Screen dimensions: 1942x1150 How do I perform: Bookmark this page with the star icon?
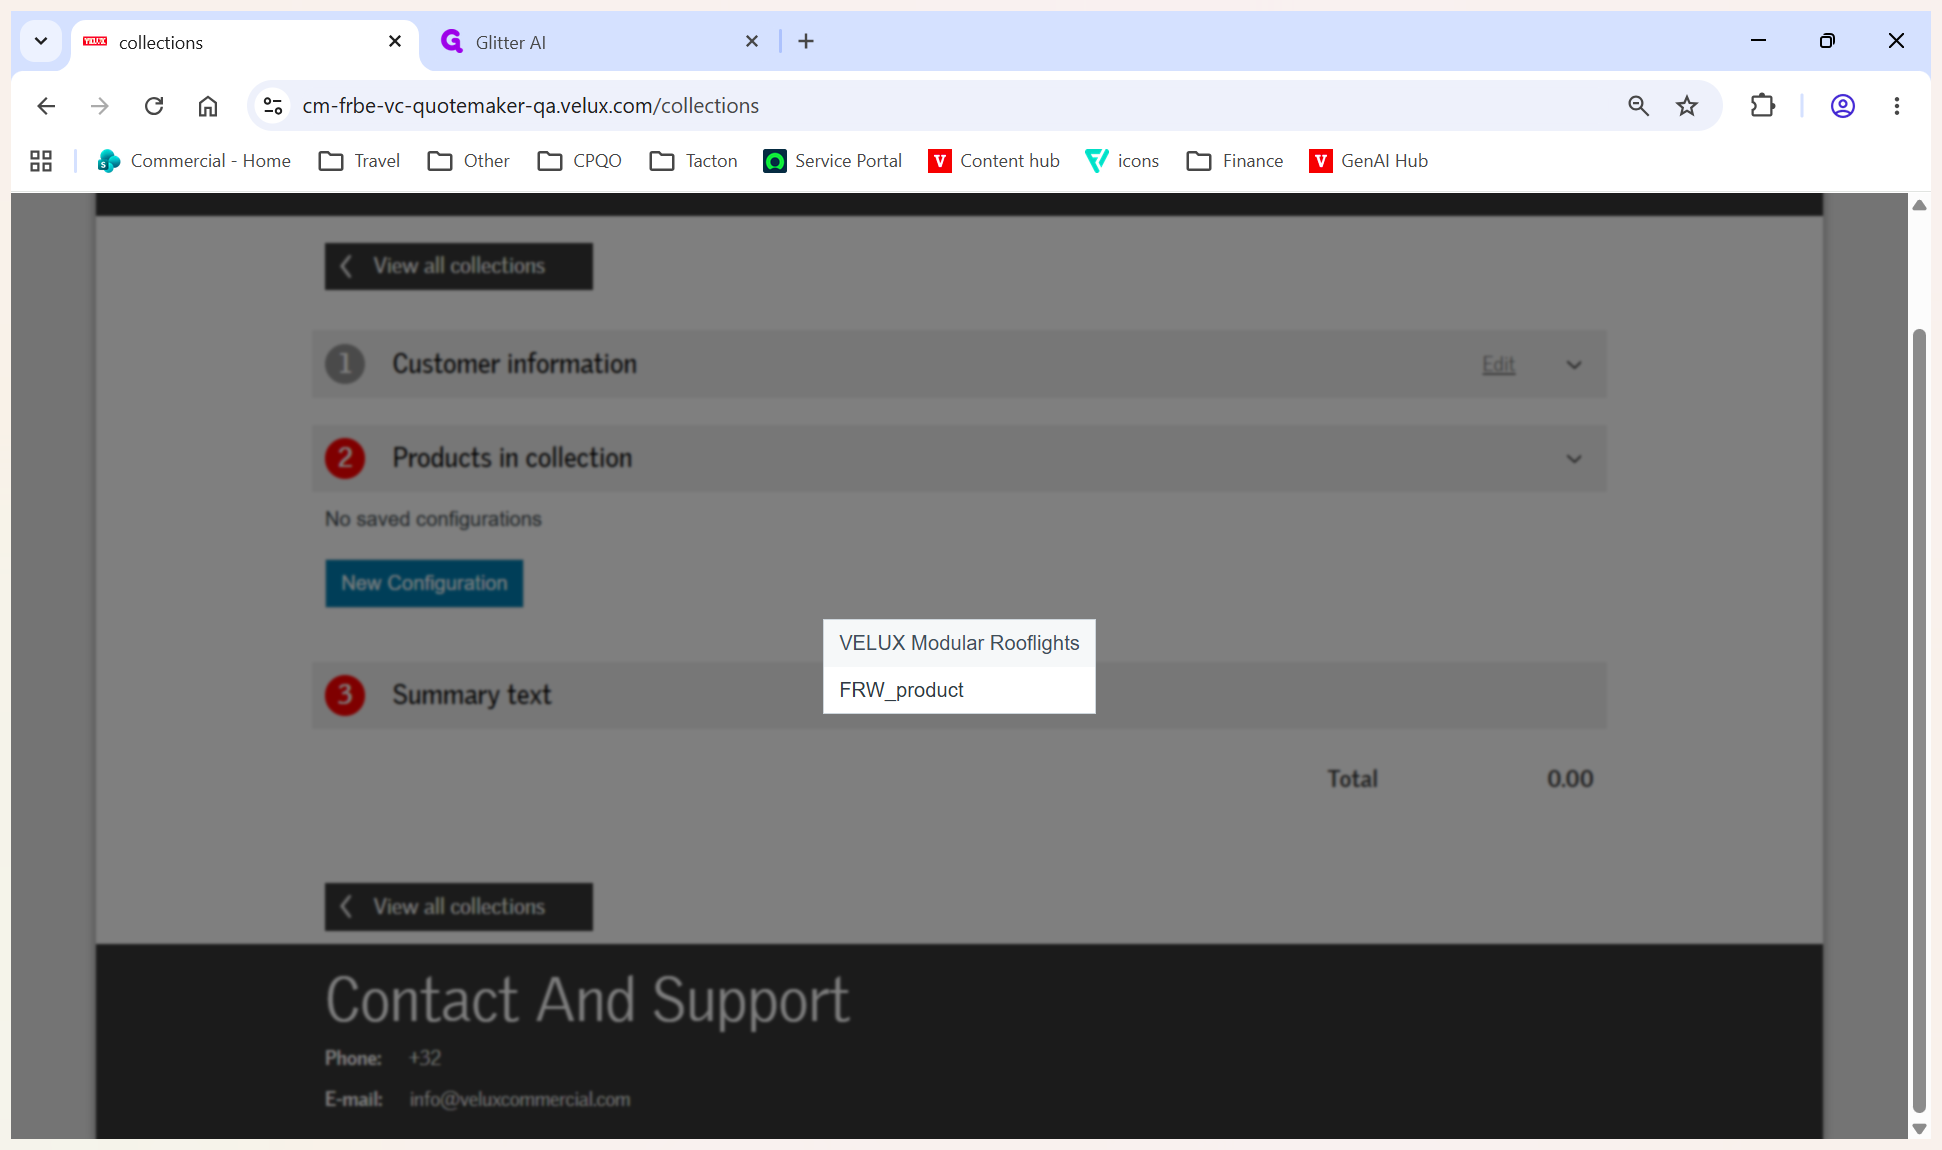1687,106
